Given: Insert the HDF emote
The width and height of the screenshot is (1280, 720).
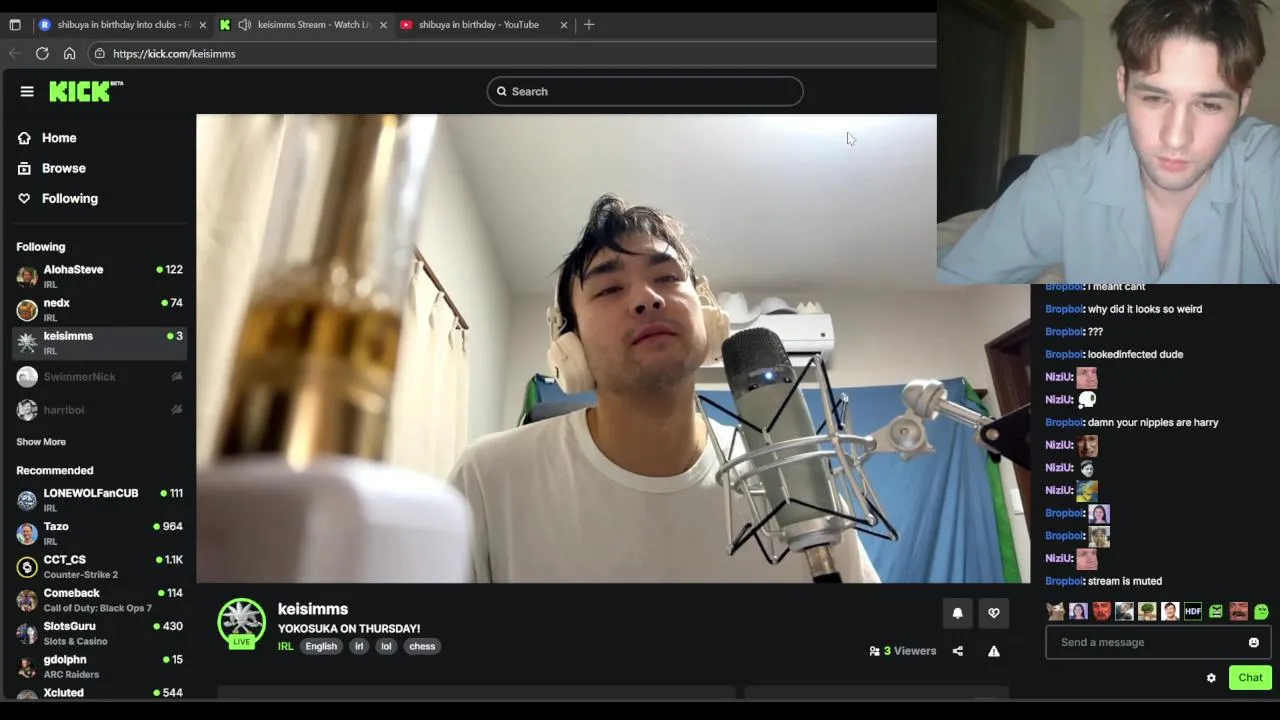Looking at the screenshot, I should [x=1193, y=611].
